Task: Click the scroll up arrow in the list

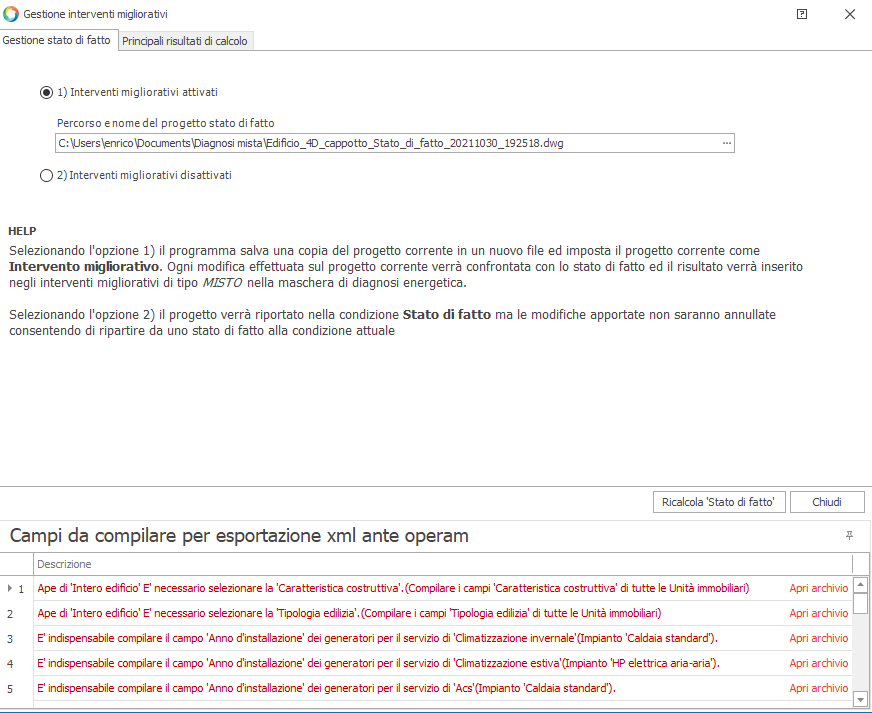Action: tap(860, 587)
